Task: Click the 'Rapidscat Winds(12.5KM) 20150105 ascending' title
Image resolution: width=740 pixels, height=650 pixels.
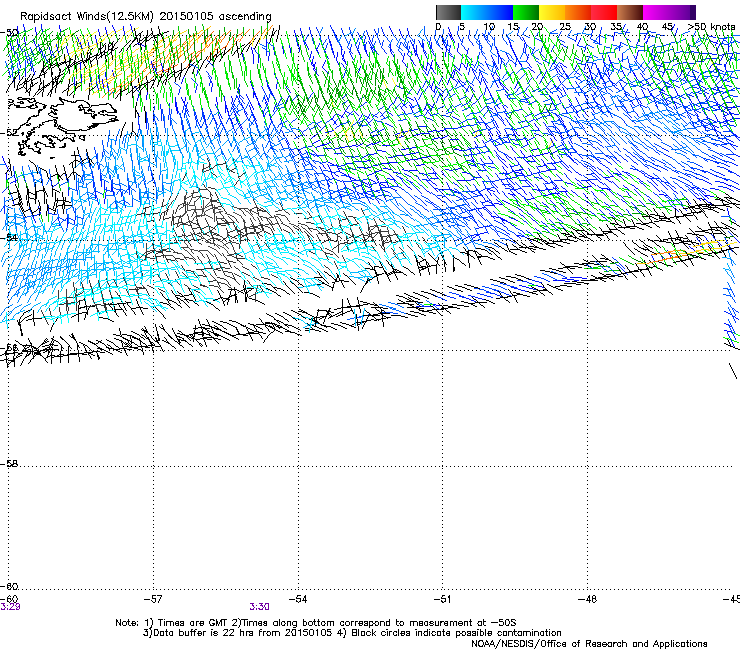Action: pos(146,17)
